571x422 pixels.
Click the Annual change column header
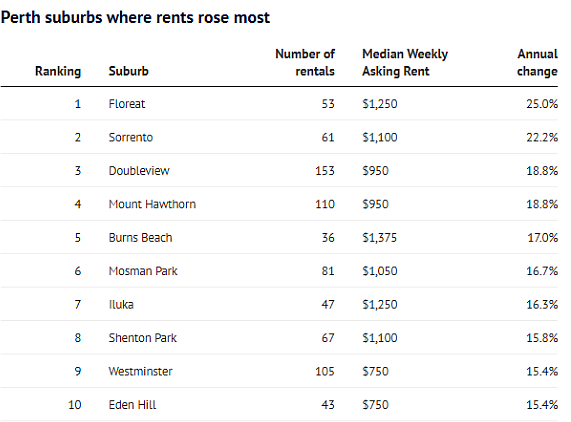pos(537,62)
